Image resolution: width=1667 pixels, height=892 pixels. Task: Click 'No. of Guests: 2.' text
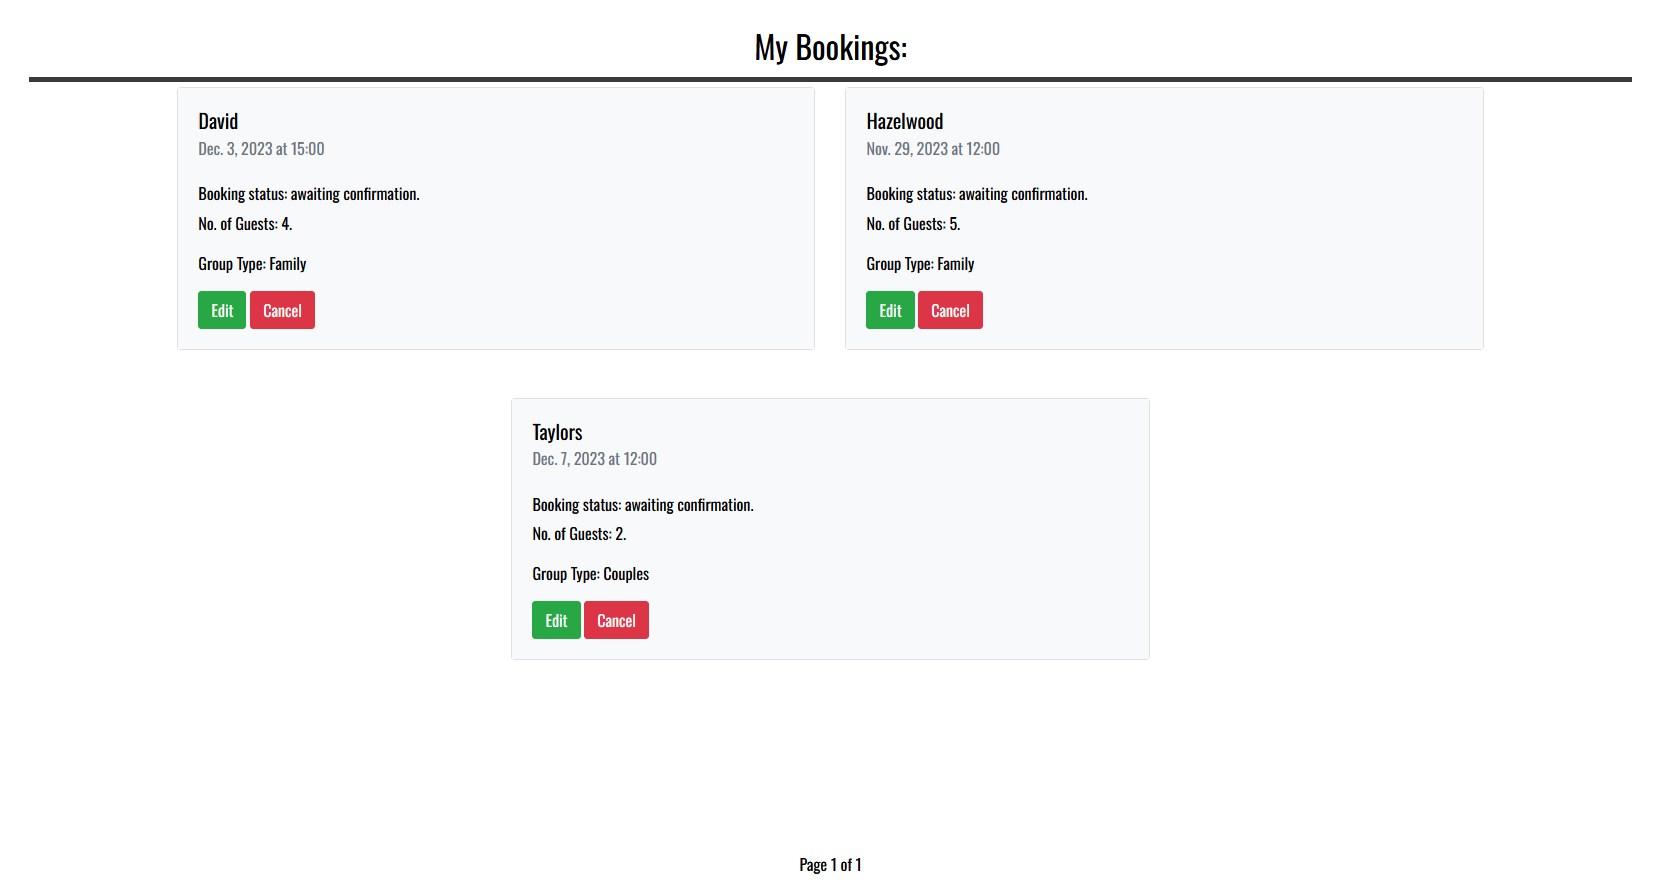[579, 534]
